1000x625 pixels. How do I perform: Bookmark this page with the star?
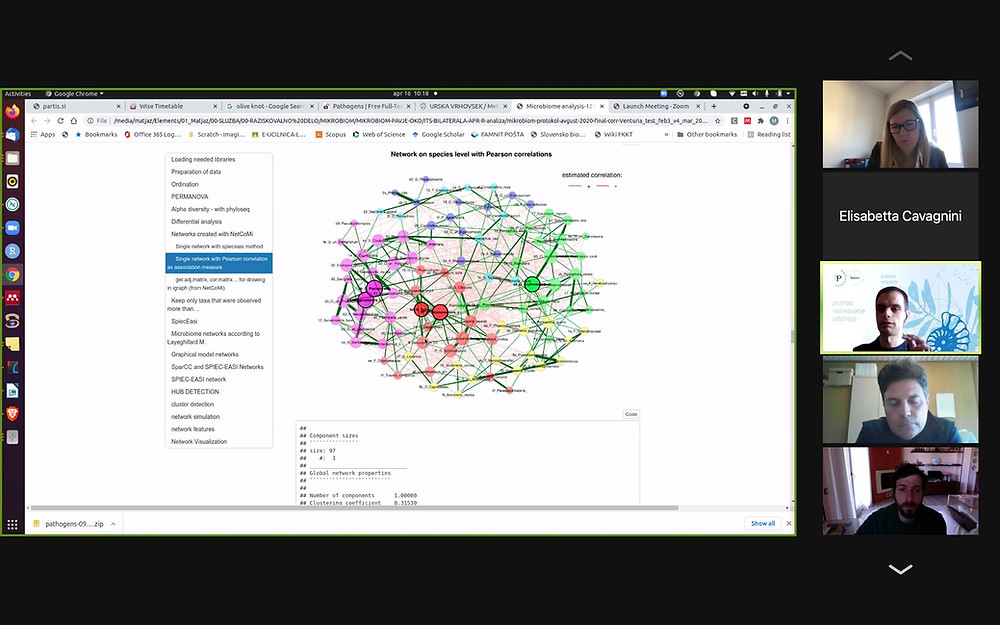coord(718,121)
